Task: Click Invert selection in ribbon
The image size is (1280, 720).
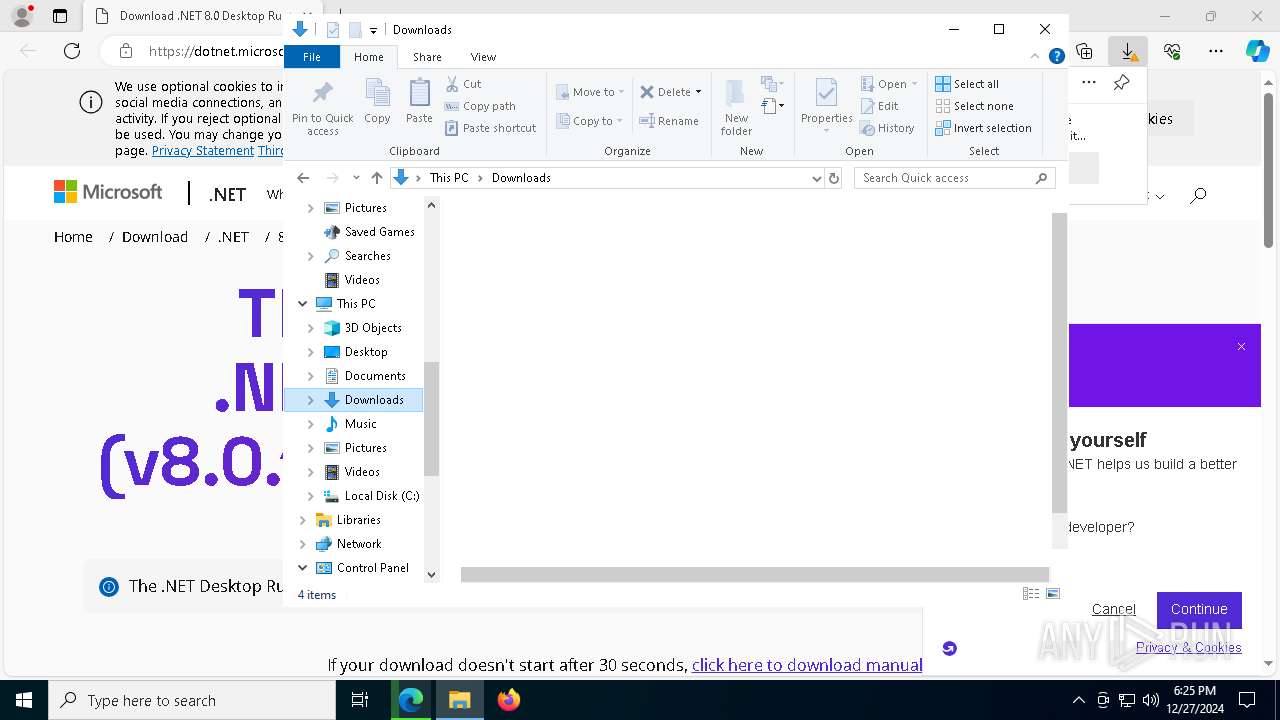Action: (983, 128)
